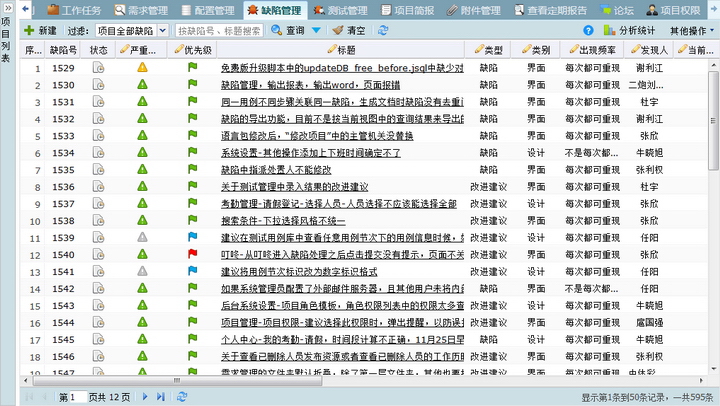Image resolution: width=720 pixels, height=406 pixels.
Task: Click green priority flag of defect 1530
Action: [x=192, y=84]
